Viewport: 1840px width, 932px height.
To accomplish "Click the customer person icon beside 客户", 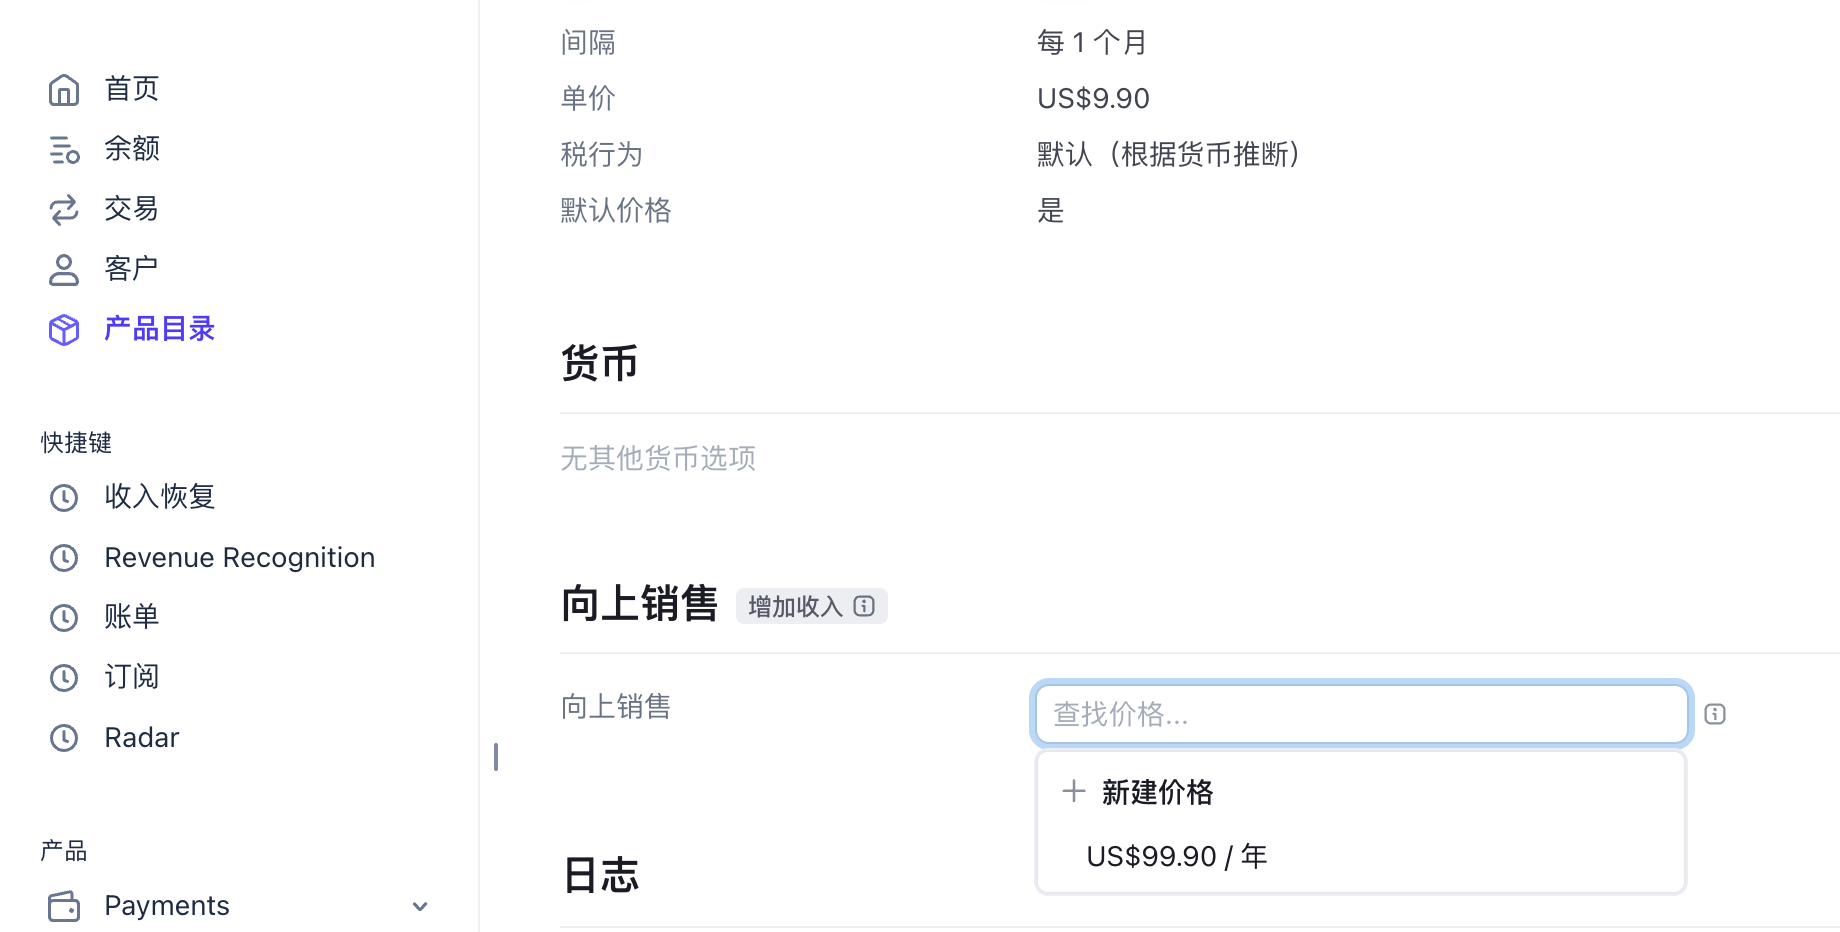I will [64, 270].
